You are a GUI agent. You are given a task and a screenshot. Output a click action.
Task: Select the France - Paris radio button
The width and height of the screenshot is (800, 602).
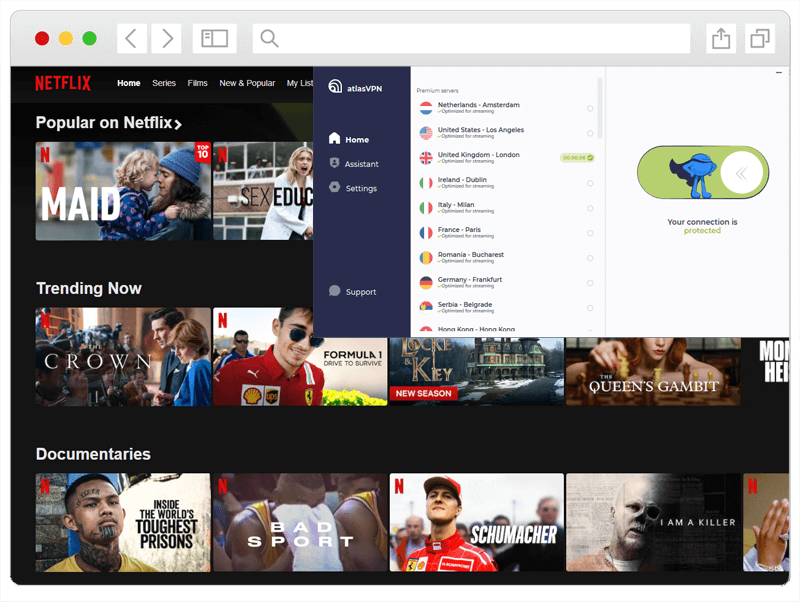590,233
